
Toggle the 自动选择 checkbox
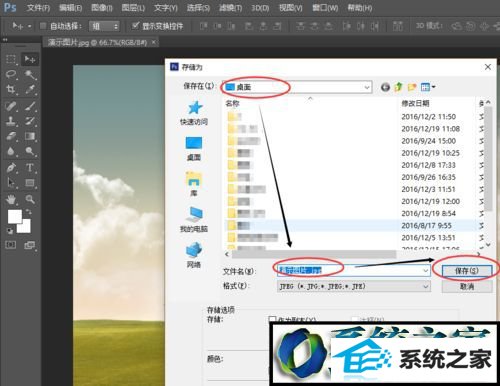coord(43,26)
